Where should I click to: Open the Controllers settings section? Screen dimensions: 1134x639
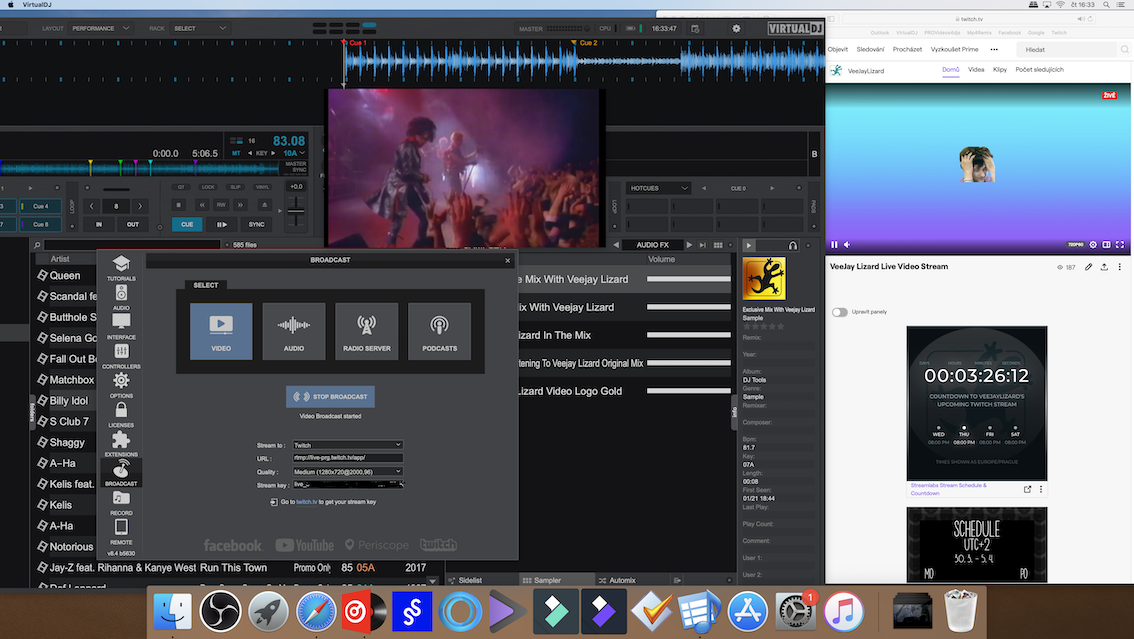[121, 355]
